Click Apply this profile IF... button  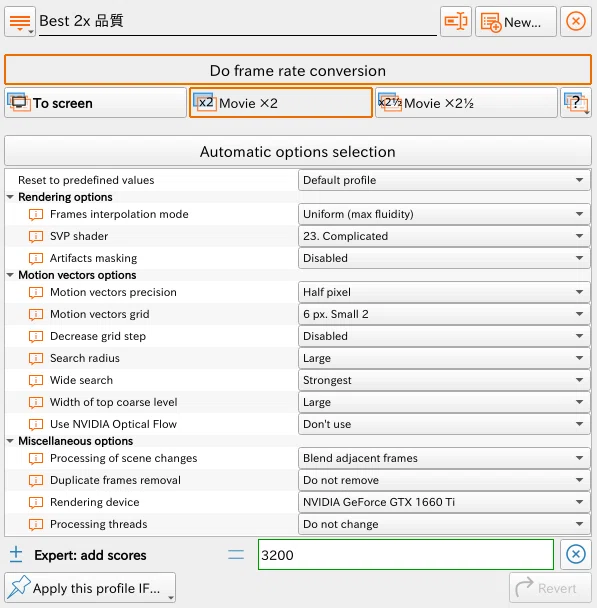point(90,588)
